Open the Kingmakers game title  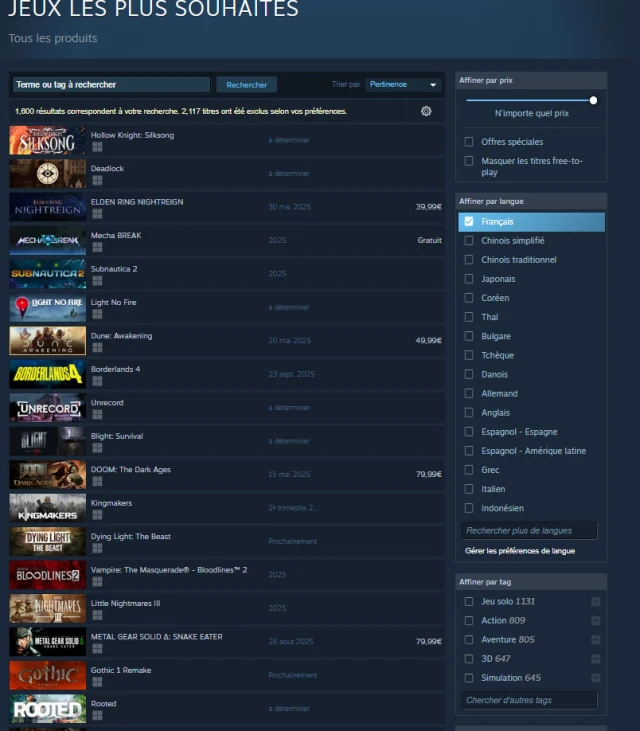click(x=111, y=503)
